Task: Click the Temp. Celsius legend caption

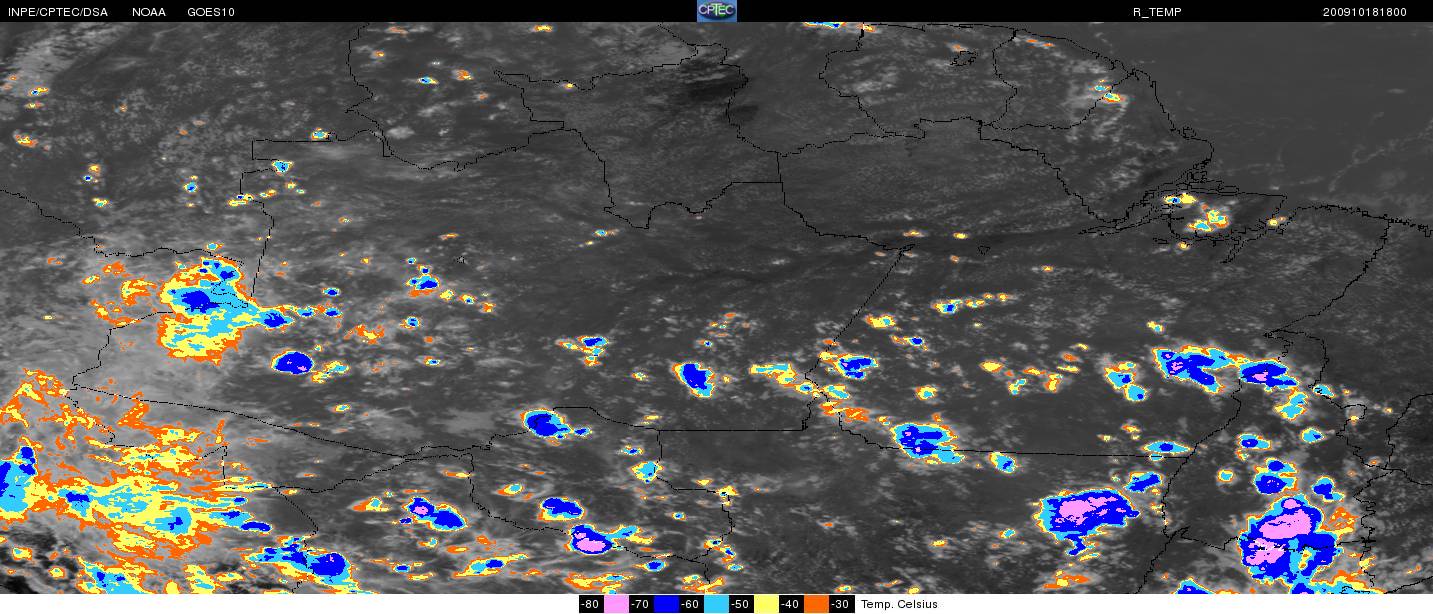Action: [899, 604]
